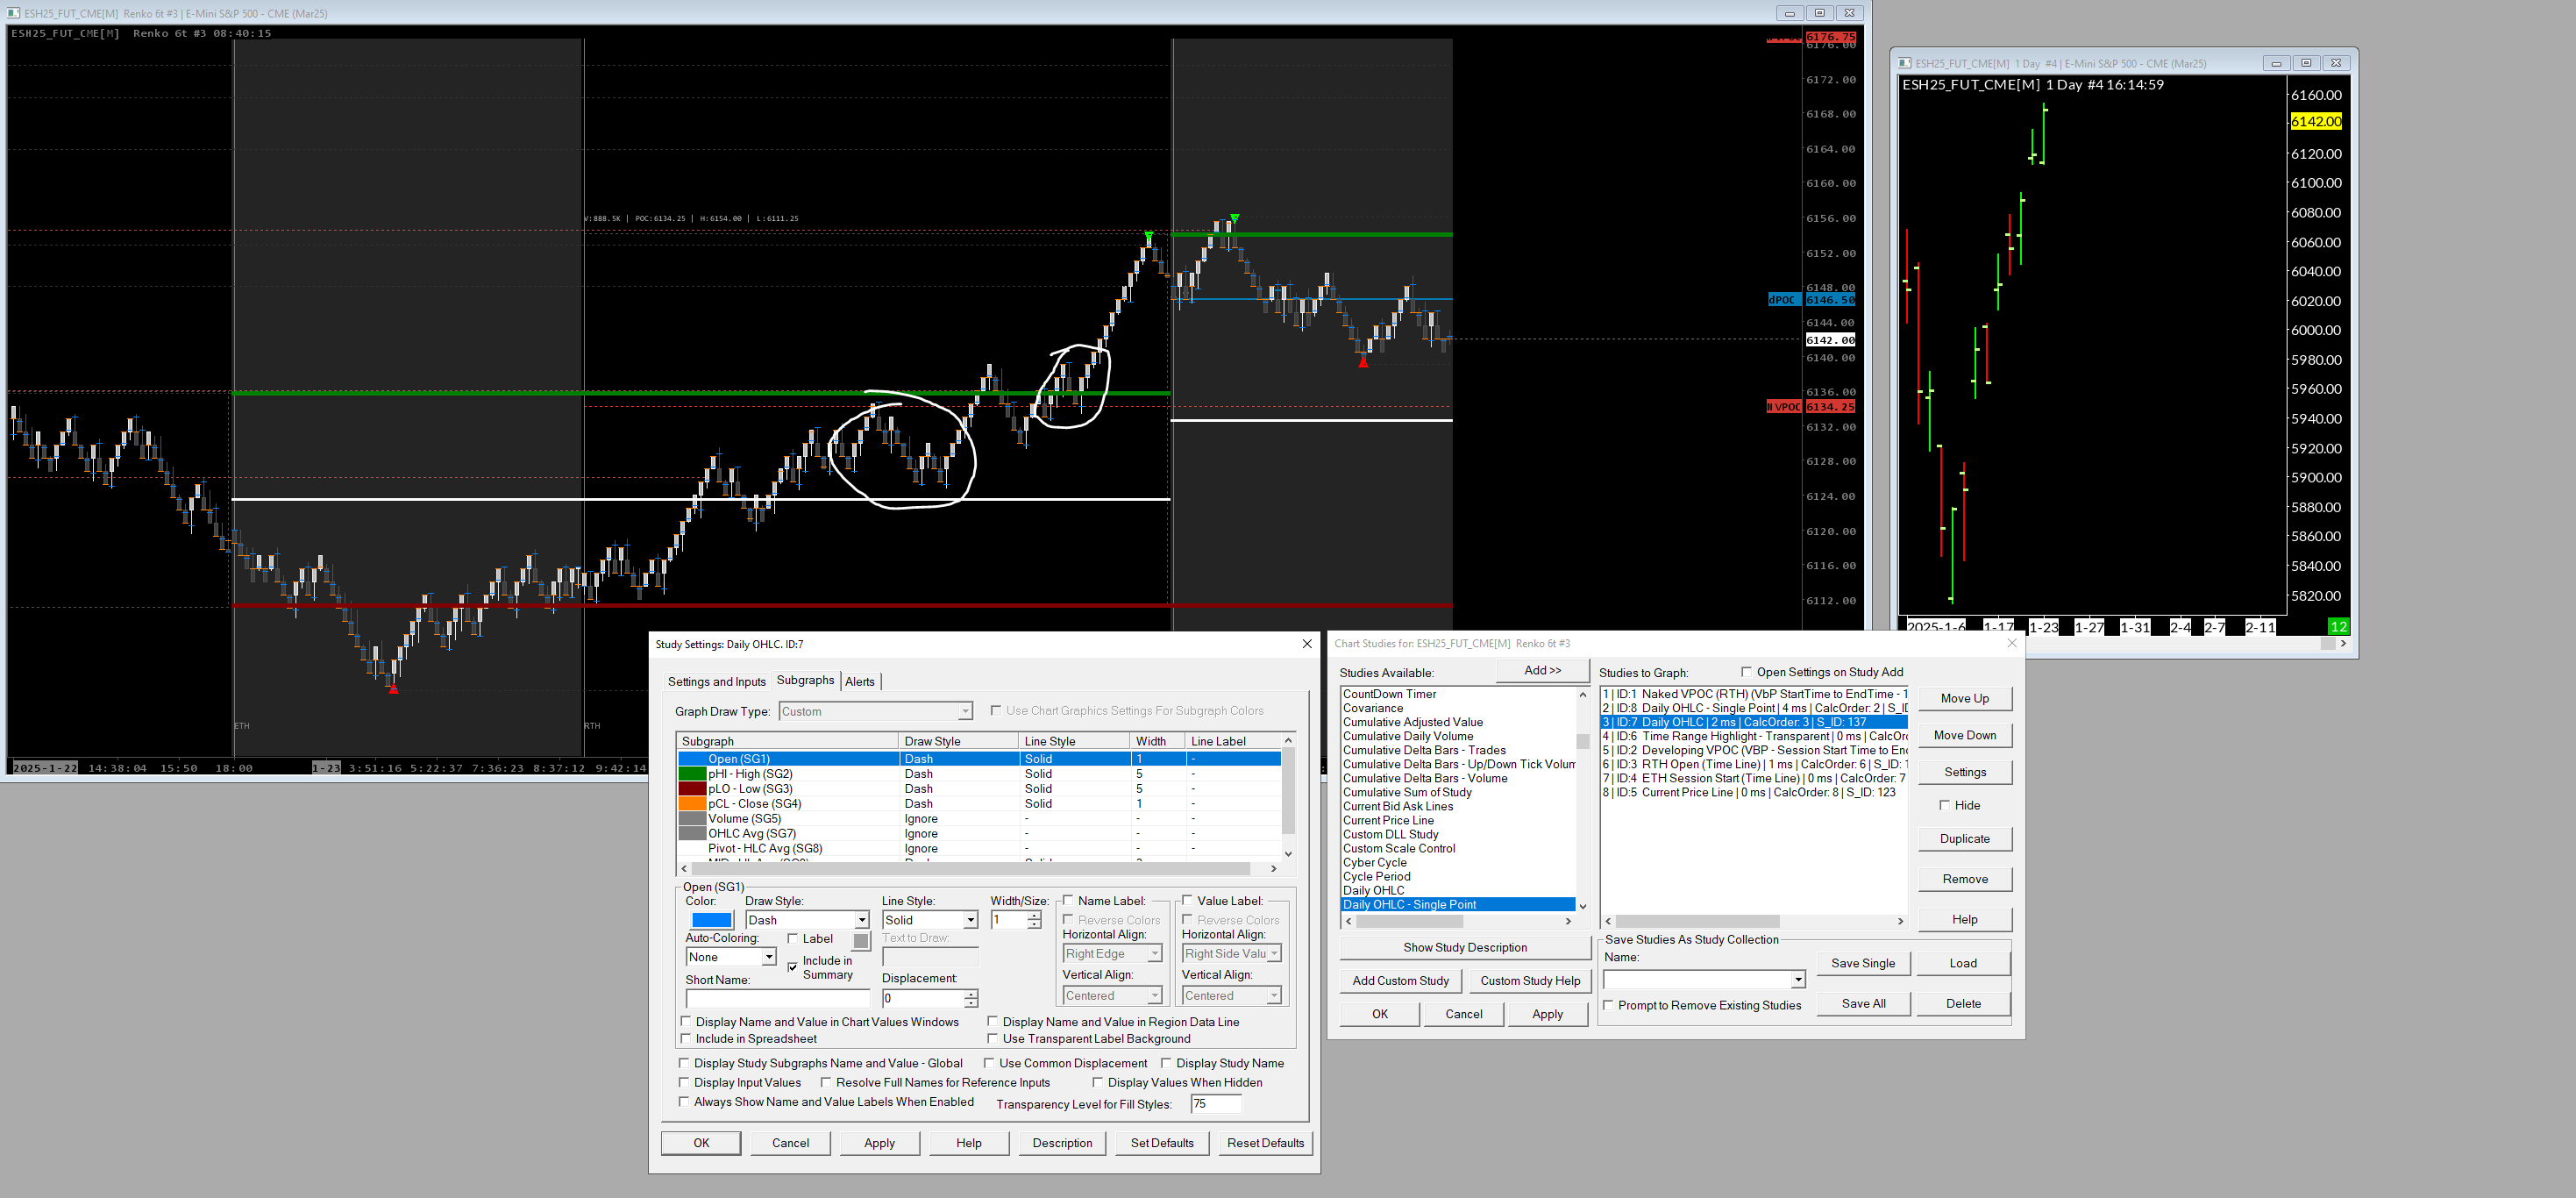Expand the Auto-Coloring dropdown
The height and width of the screenshot is (1198, 2576).
click(x=768, y=957)
